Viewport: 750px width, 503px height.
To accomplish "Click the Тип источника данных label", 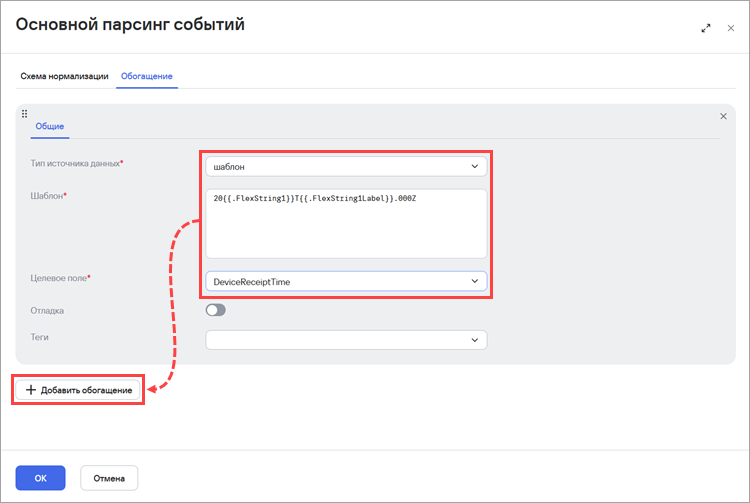I will (77, 164).
